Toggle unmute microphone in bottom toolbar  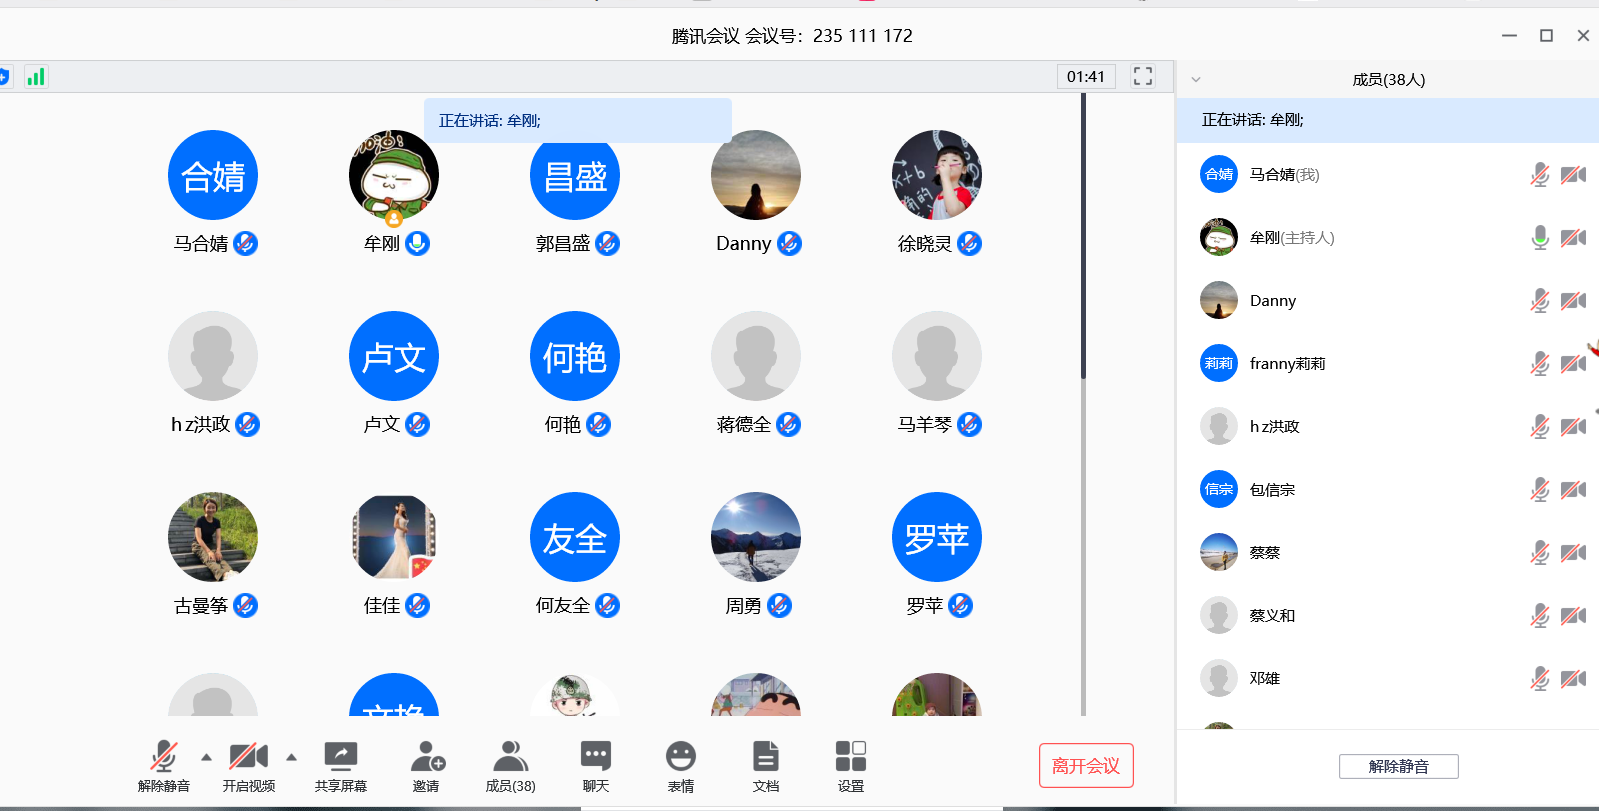click(x=164, y=757)
